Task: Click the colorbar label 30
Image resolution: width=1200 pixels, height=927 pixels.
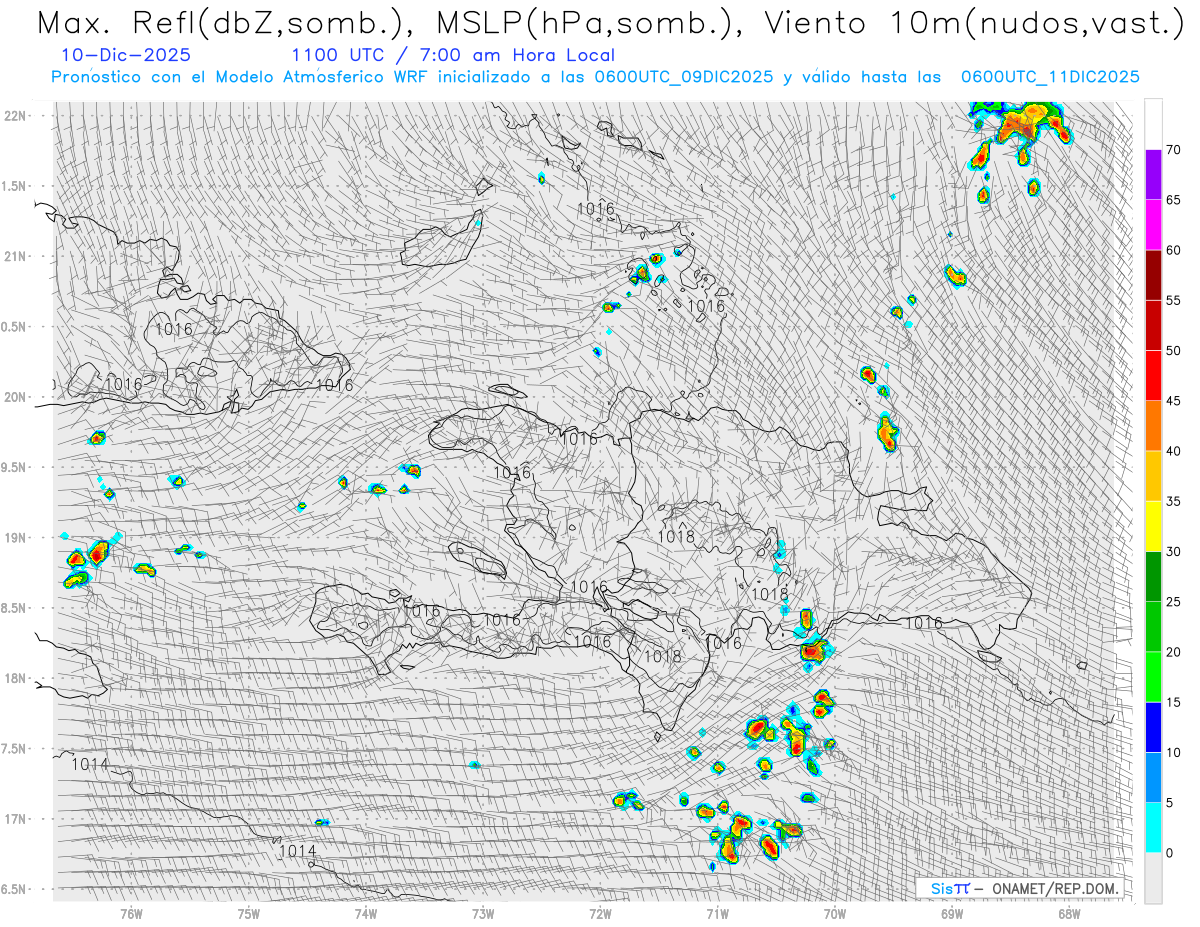Action: coord(1173,551)
